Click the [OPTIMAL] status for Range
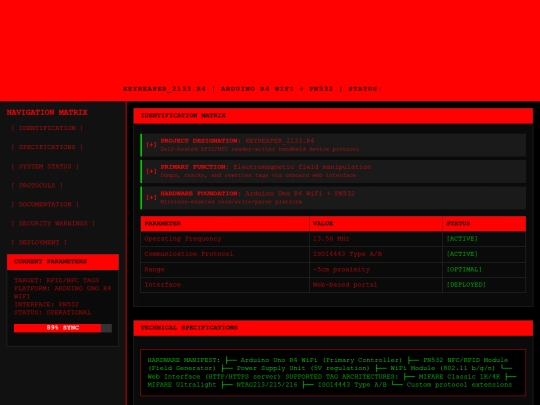 click(x=464, y=270)
